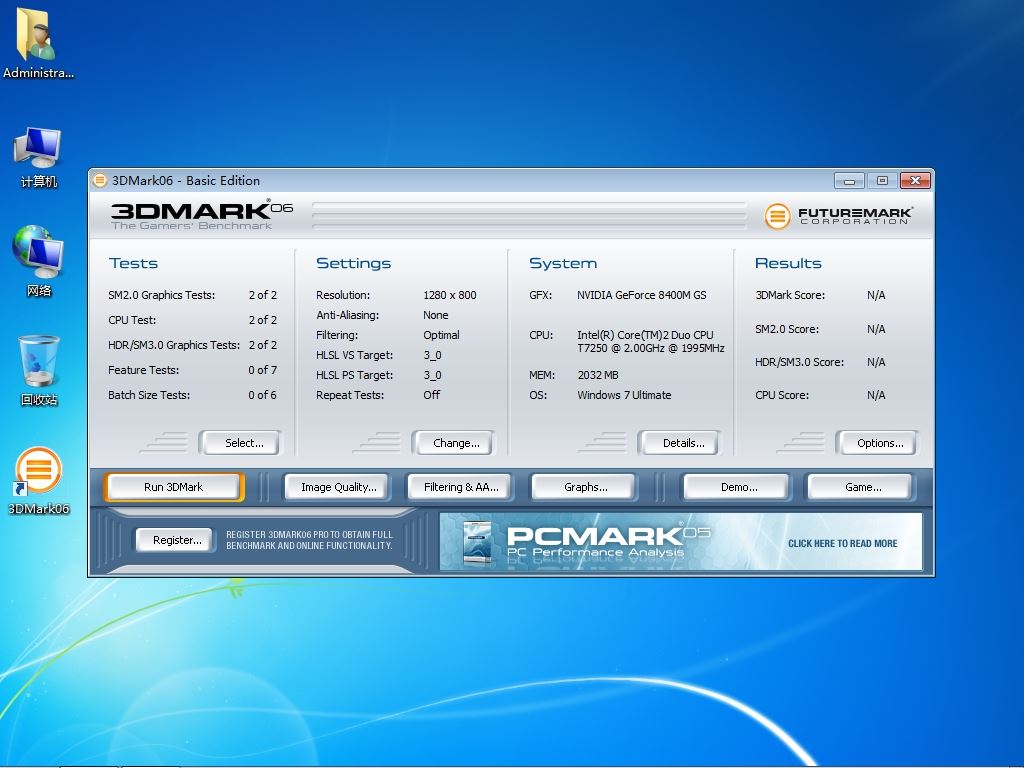Click the resolution value 1280 x 800
This screenshot has height=768, width=1024.
coord(449,295)
